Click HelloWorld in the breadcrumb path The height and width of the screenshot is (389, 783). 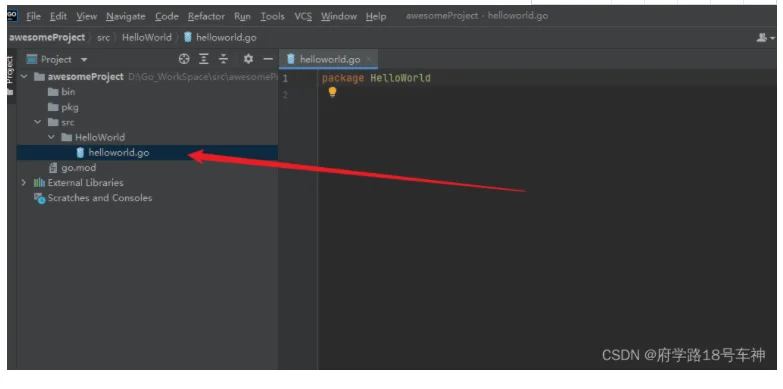[147, 37]
